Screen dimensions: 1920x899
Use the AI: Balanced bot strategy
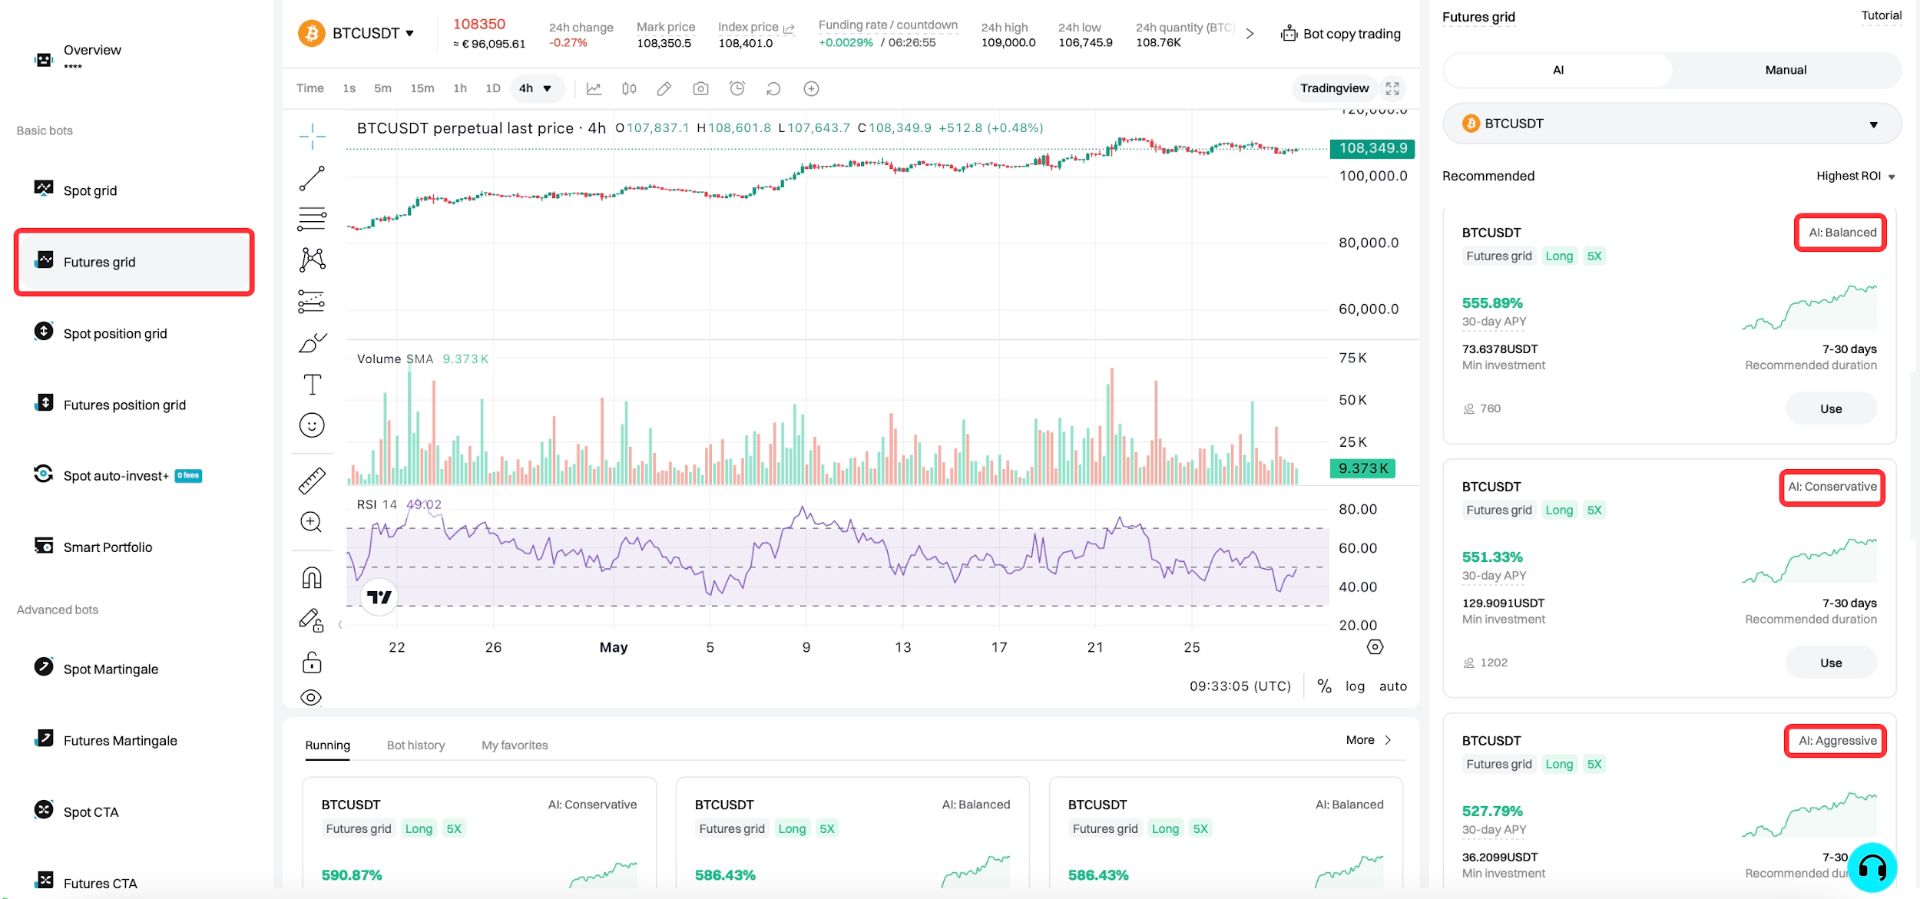click(x=1830, y=409)
